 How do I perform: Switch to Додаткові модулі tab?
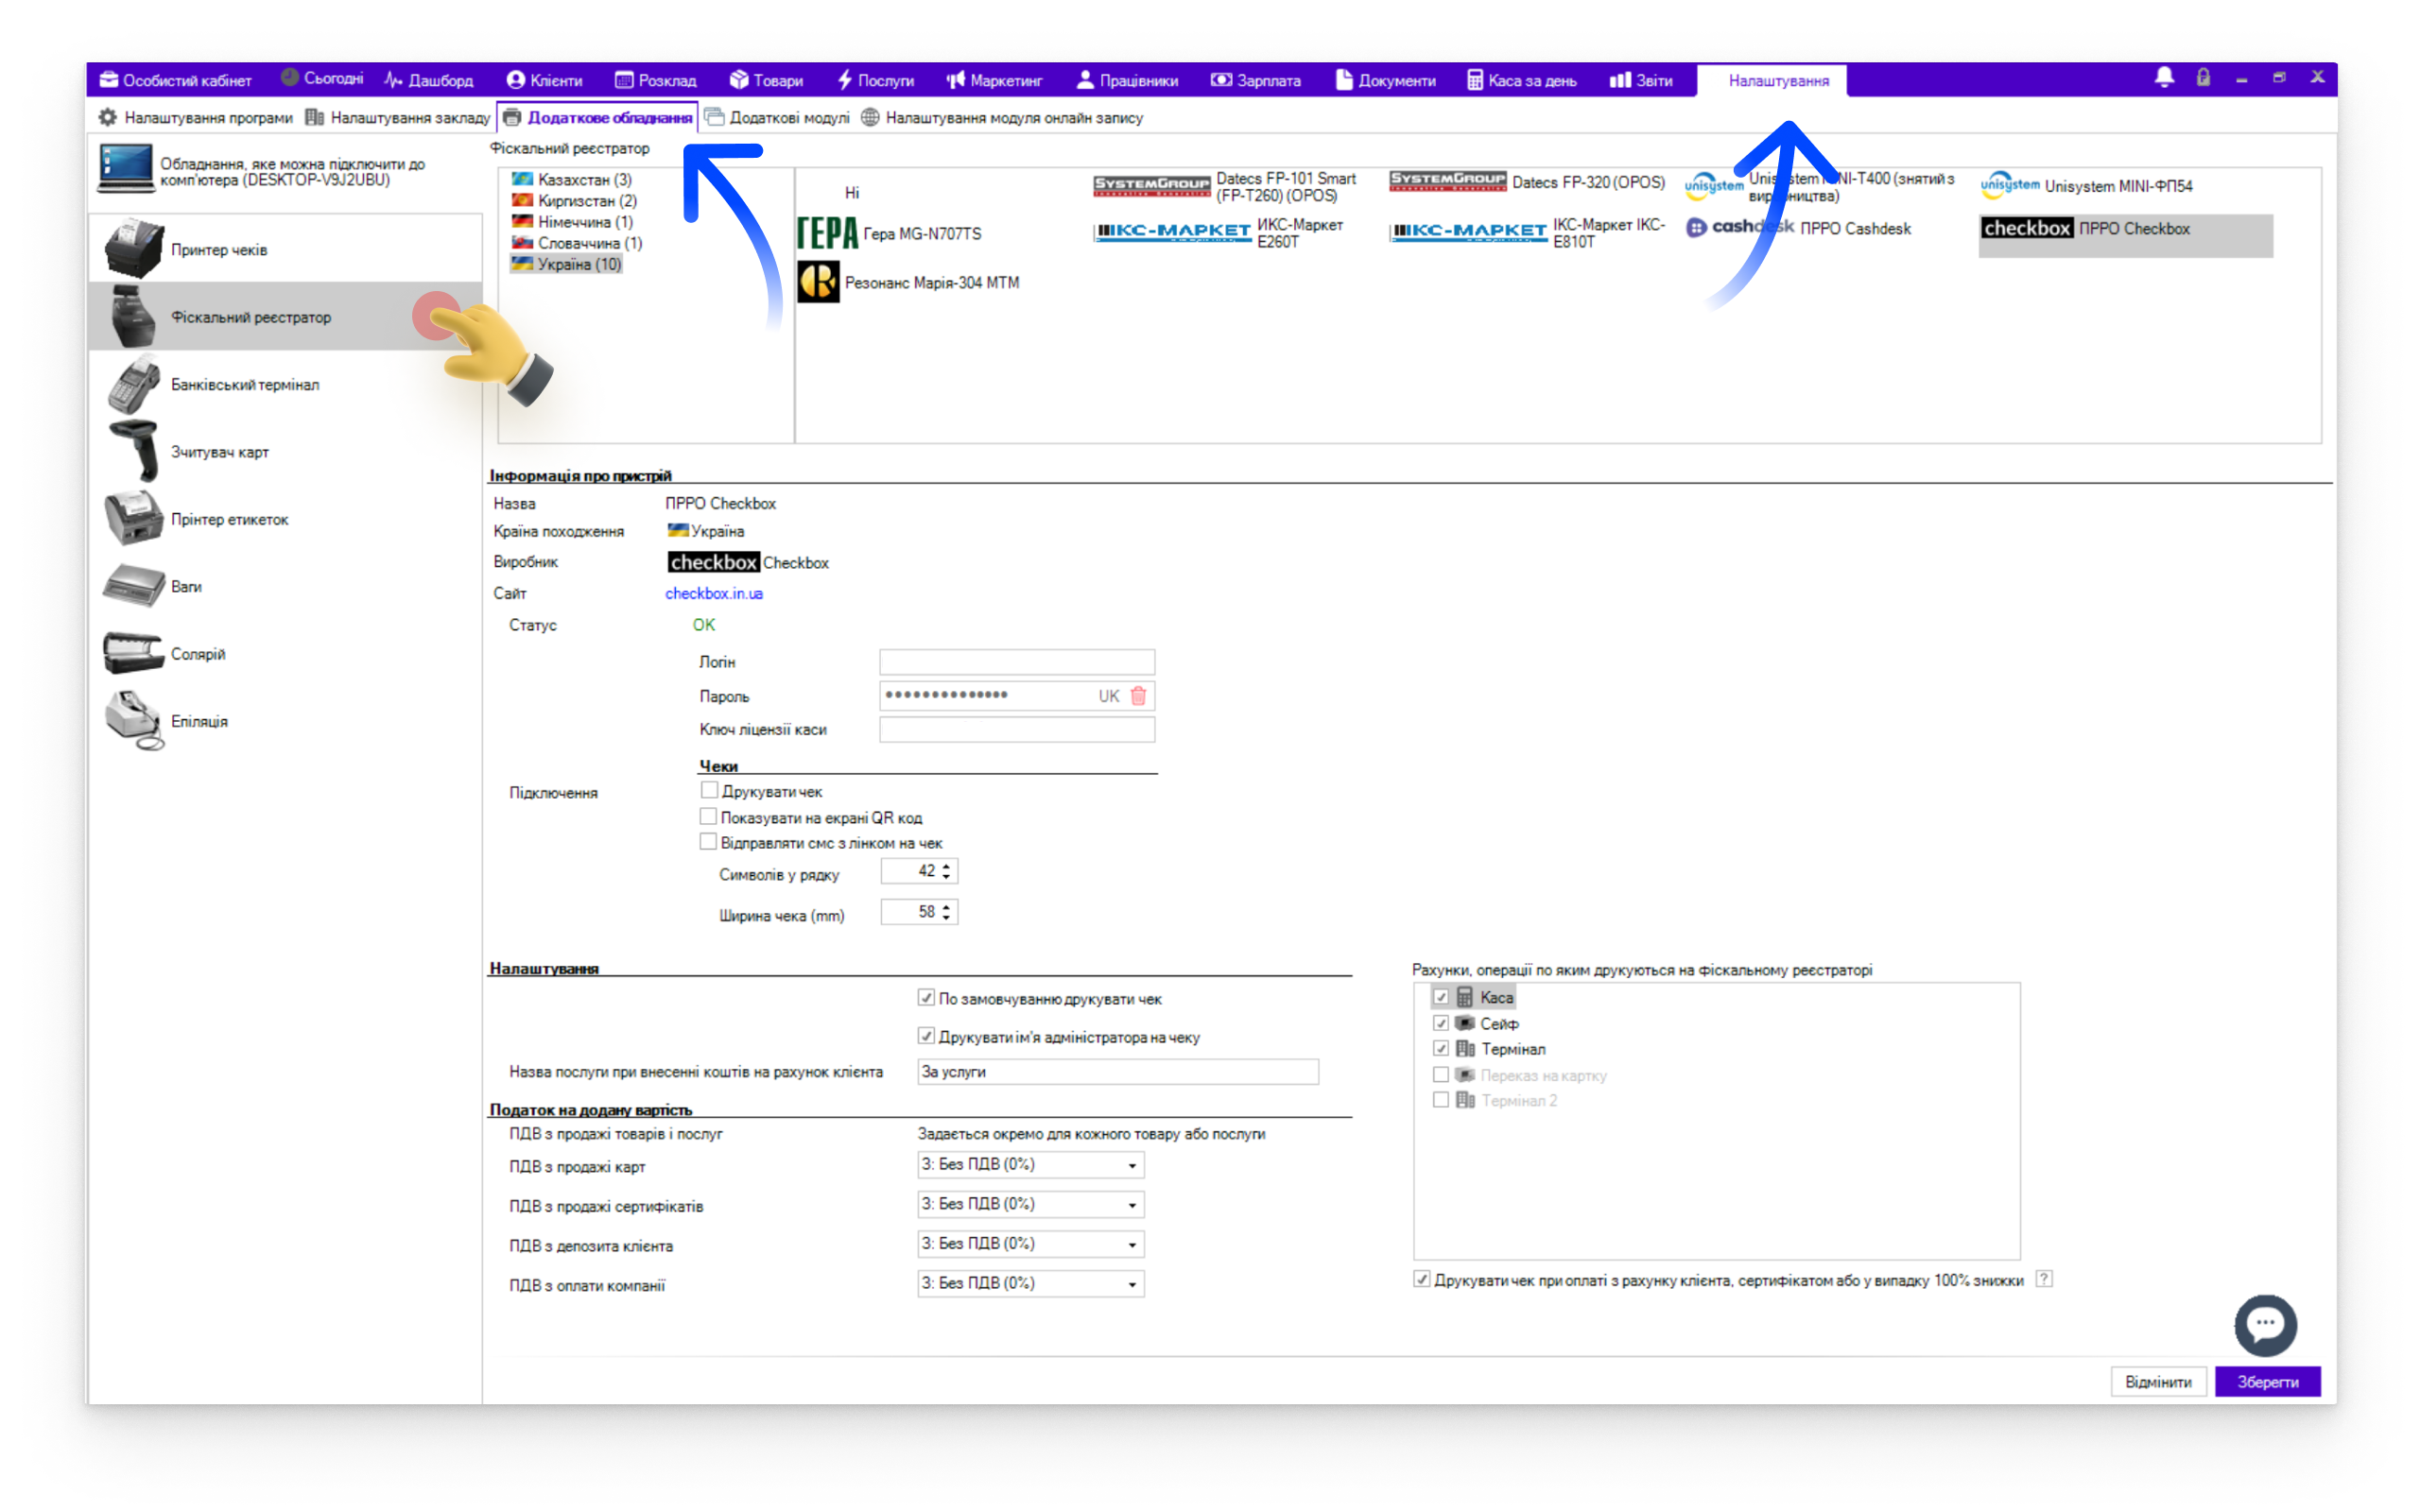click(x=777, y=118)
